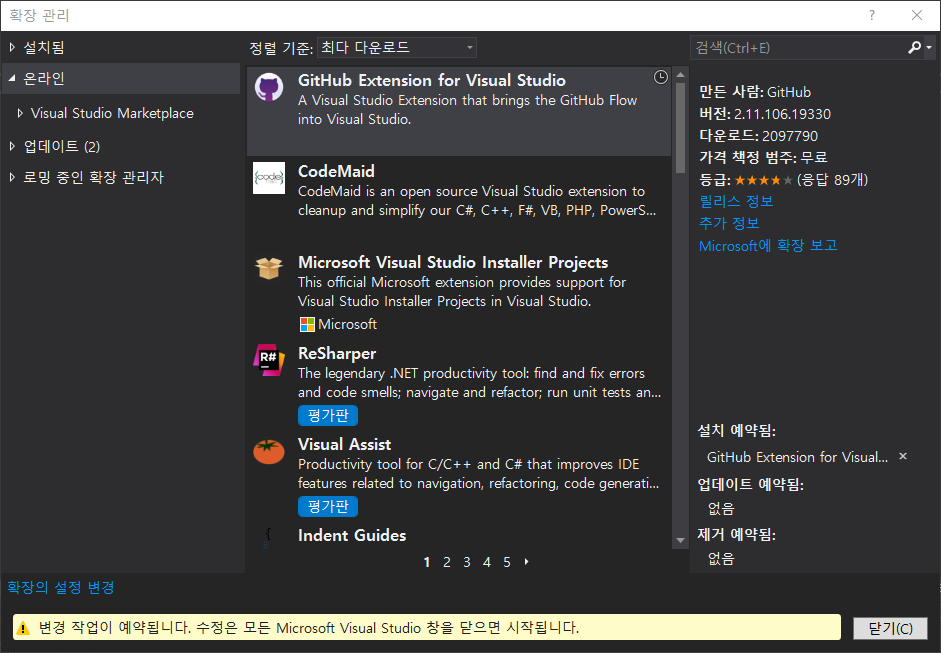Click the next page arrow
The width and height of the screenshot is (941, 653).
pos(526,562)
